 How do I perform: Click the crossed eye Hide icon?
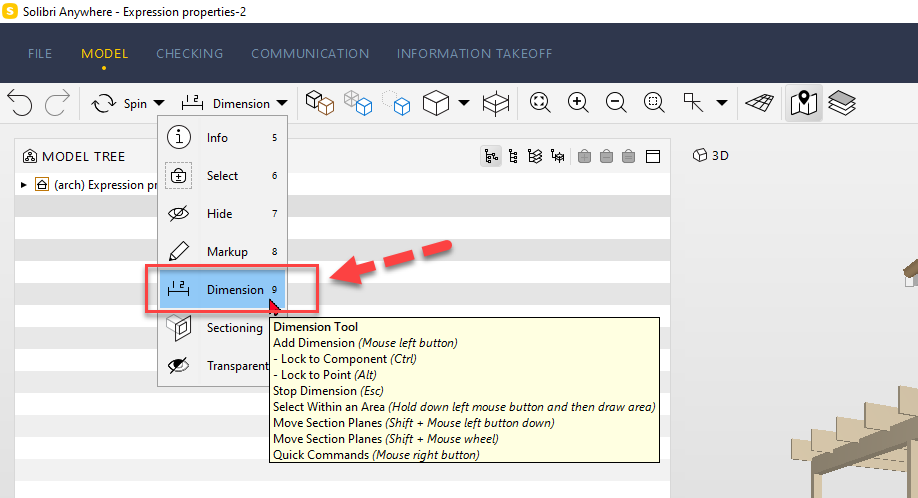(x=179, y=214)
